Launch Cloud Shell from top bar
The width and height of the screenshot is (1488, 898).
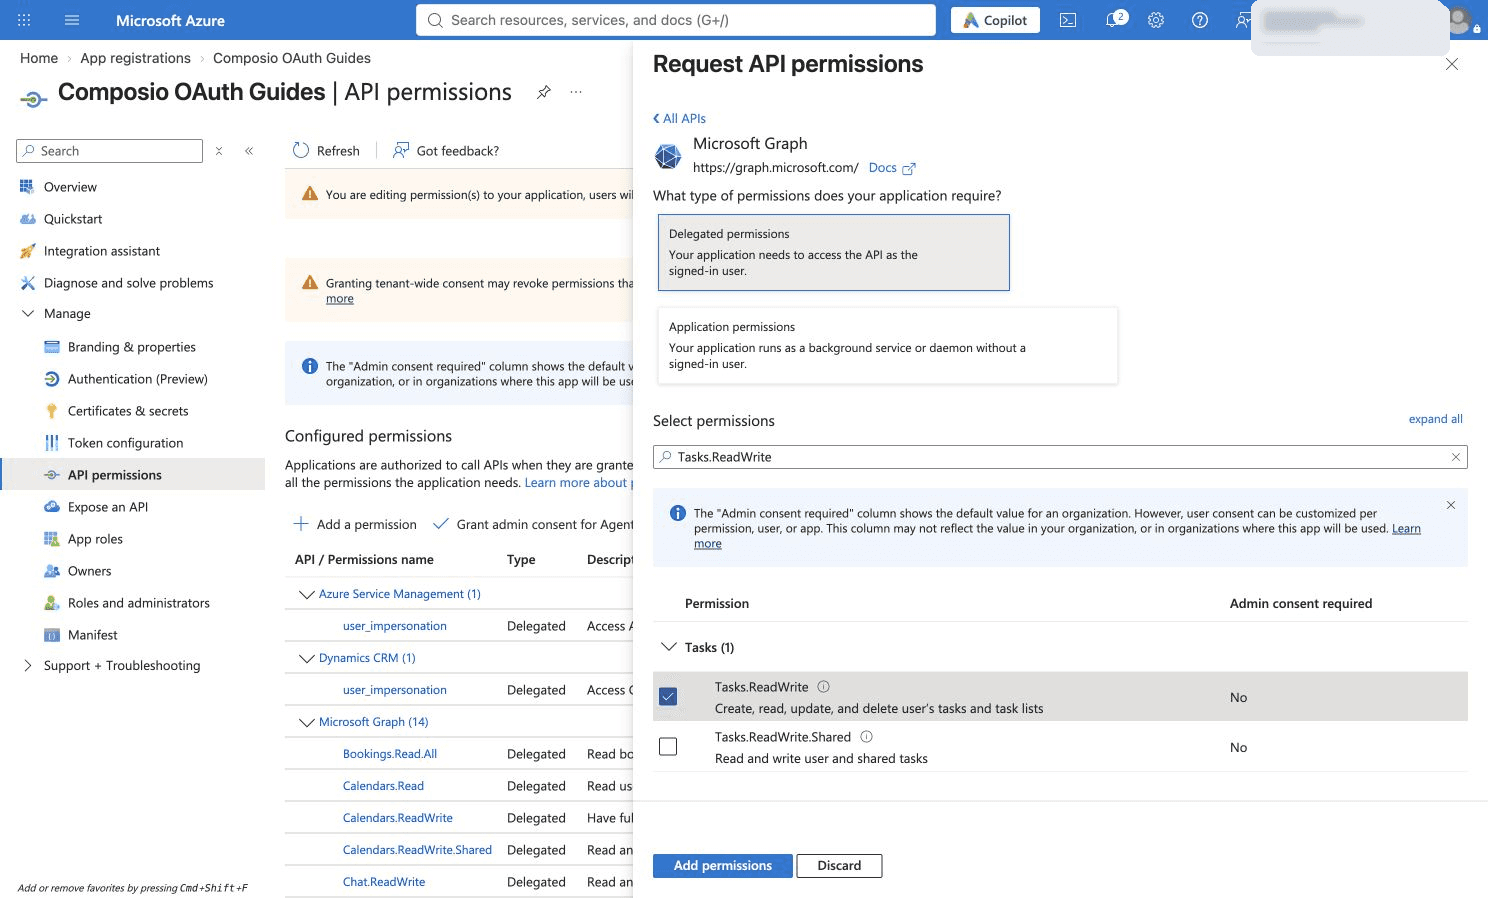tap(1068, 20)
